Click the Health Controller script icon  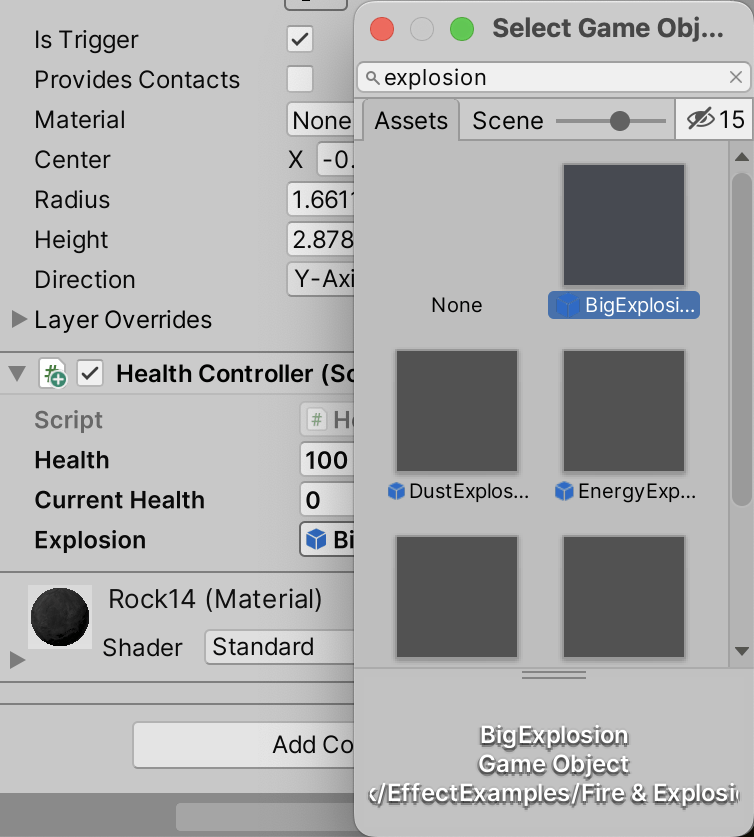point(54,373)
